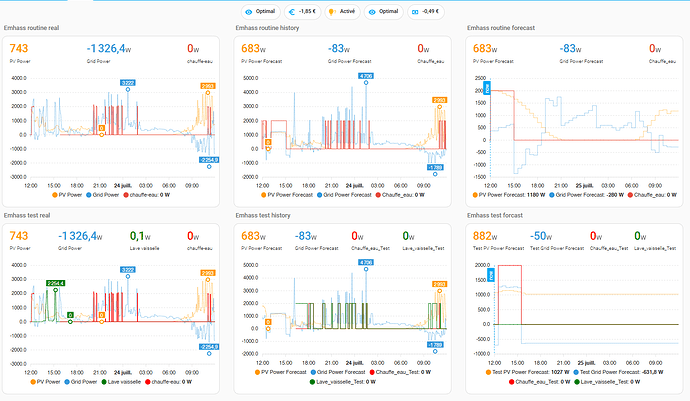Toggle Grid Power Forecast in Emhass routine history legend
Image resolution: width=690 pixels, height=401 pixels.
coord(344,195)
